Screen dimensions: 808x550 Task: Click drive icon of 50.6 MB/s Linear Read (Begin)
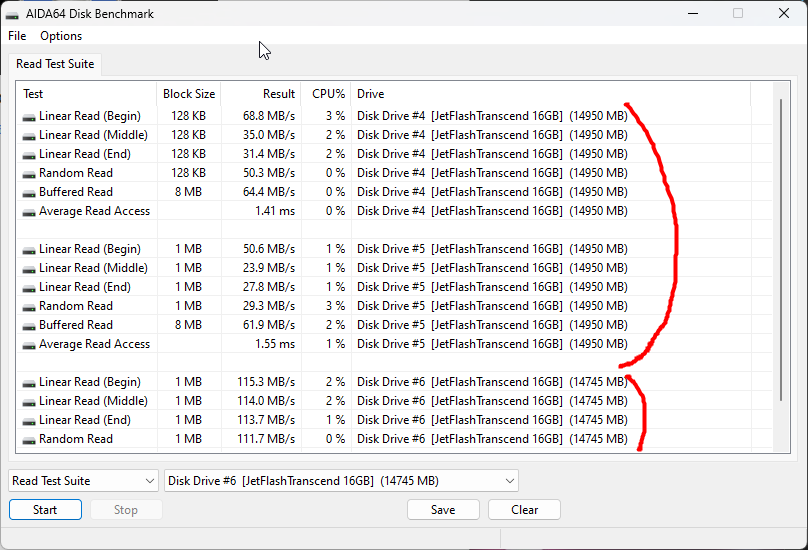pyautogui.click(x=29, y=250)
